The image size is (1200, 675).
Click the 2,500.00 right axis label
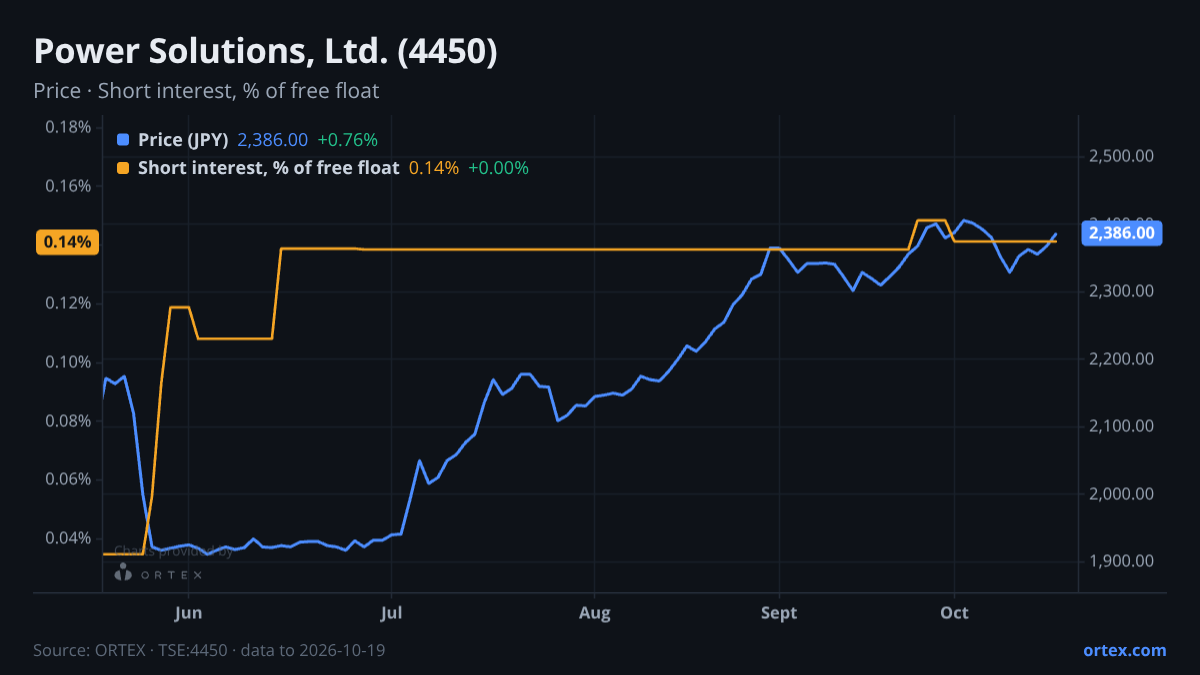click(x=1121, y=157)
